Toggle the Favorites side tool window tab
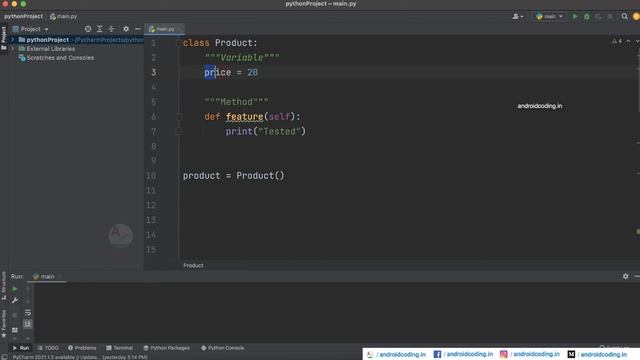The height and width of the screenshot is (360, 640). pyautogui.click(x=4, y=323)
